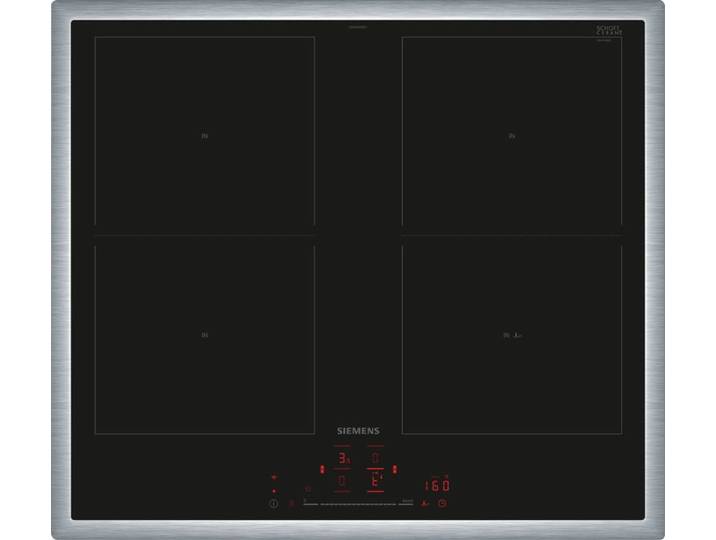Select rear-right zone showing 0
The height and width of the screenshot is (540, 716).
[x=376, y=458]
